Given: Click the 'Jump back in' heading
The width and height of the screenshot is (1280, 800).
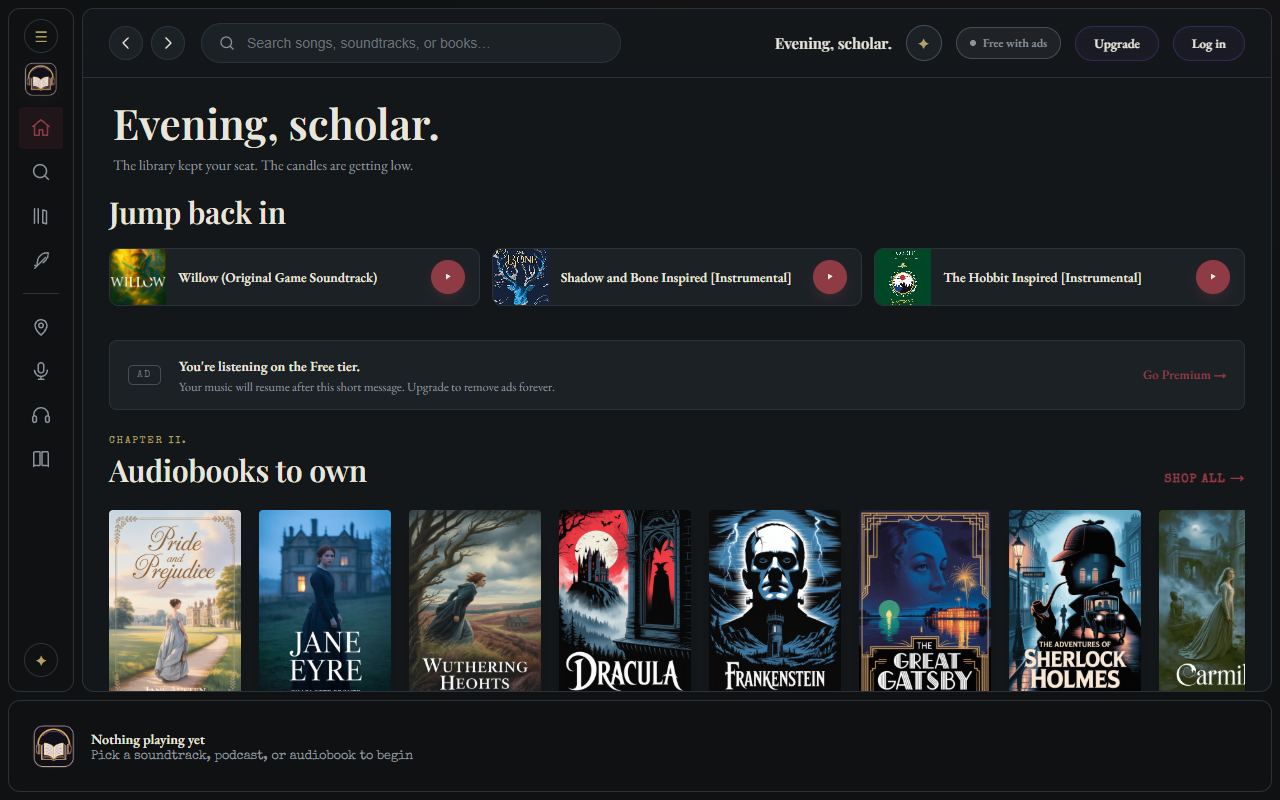Looking at the screenshot, I should (x=197, y=213).
